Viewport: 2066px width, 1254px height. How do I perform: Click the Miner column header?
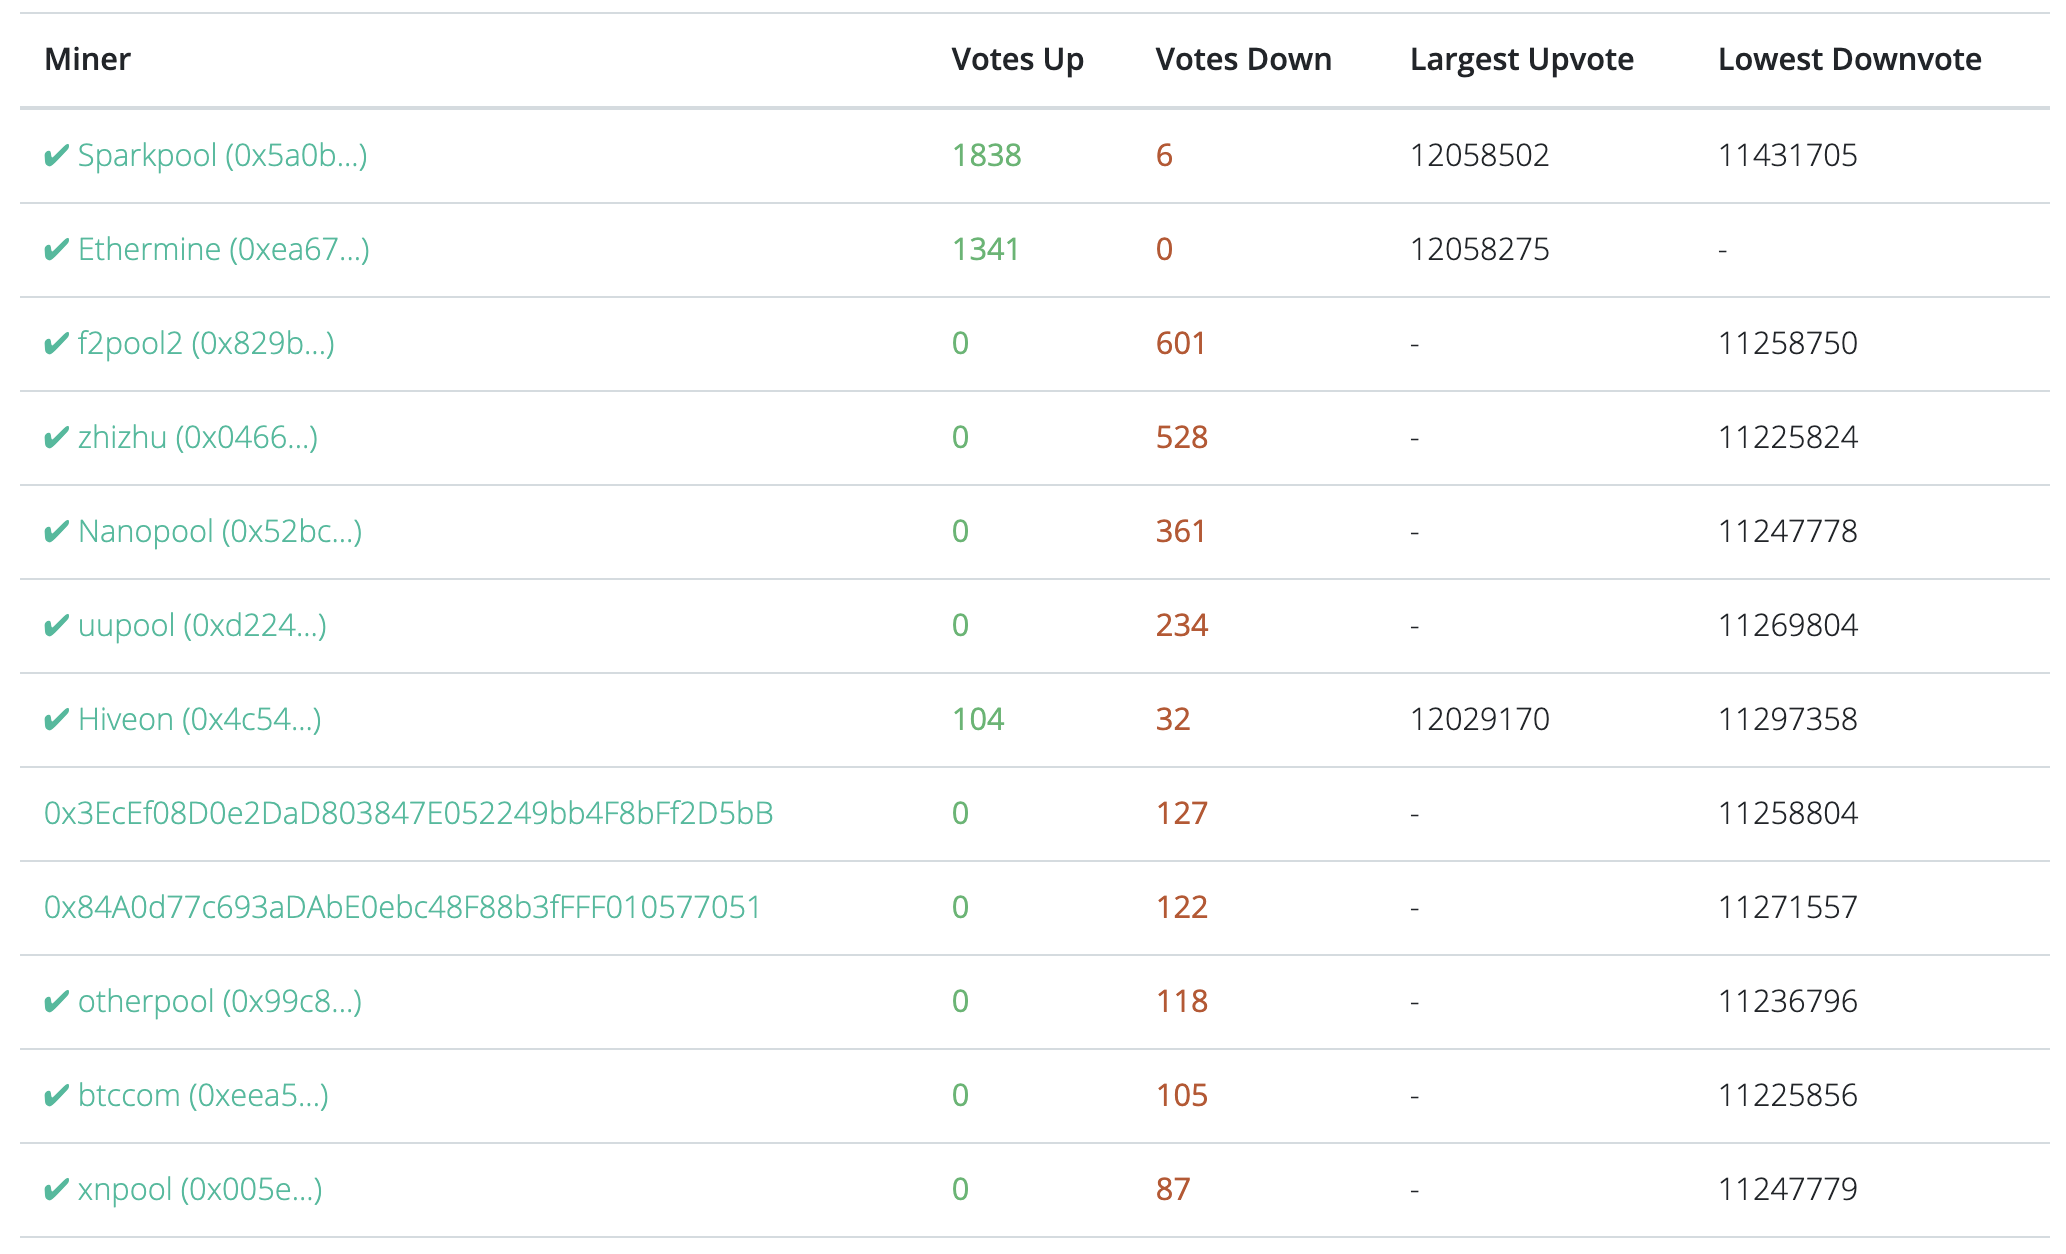88,60
